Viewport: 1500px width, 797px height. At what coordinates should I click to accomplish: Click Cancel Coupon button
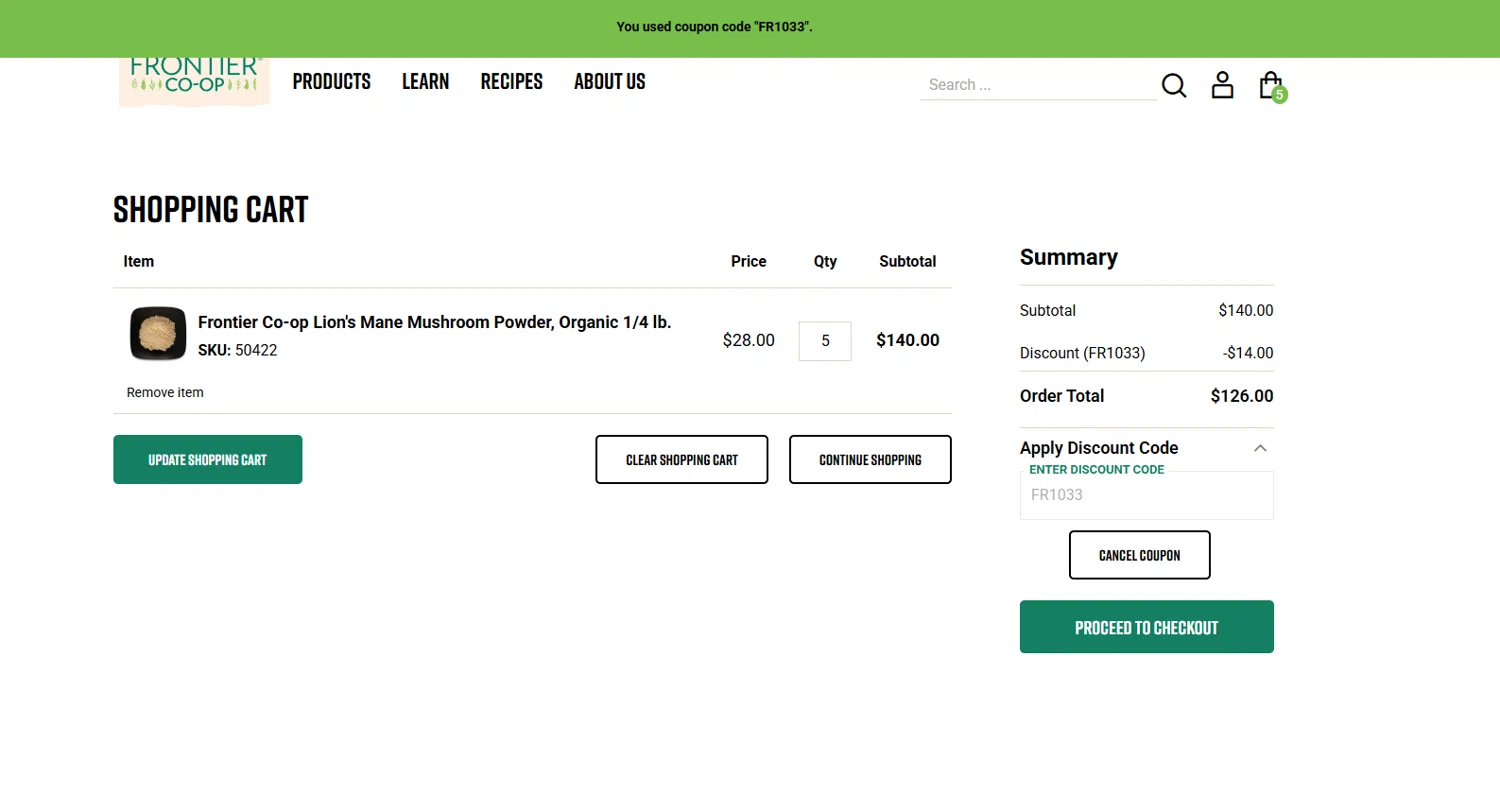[1140, 555]
